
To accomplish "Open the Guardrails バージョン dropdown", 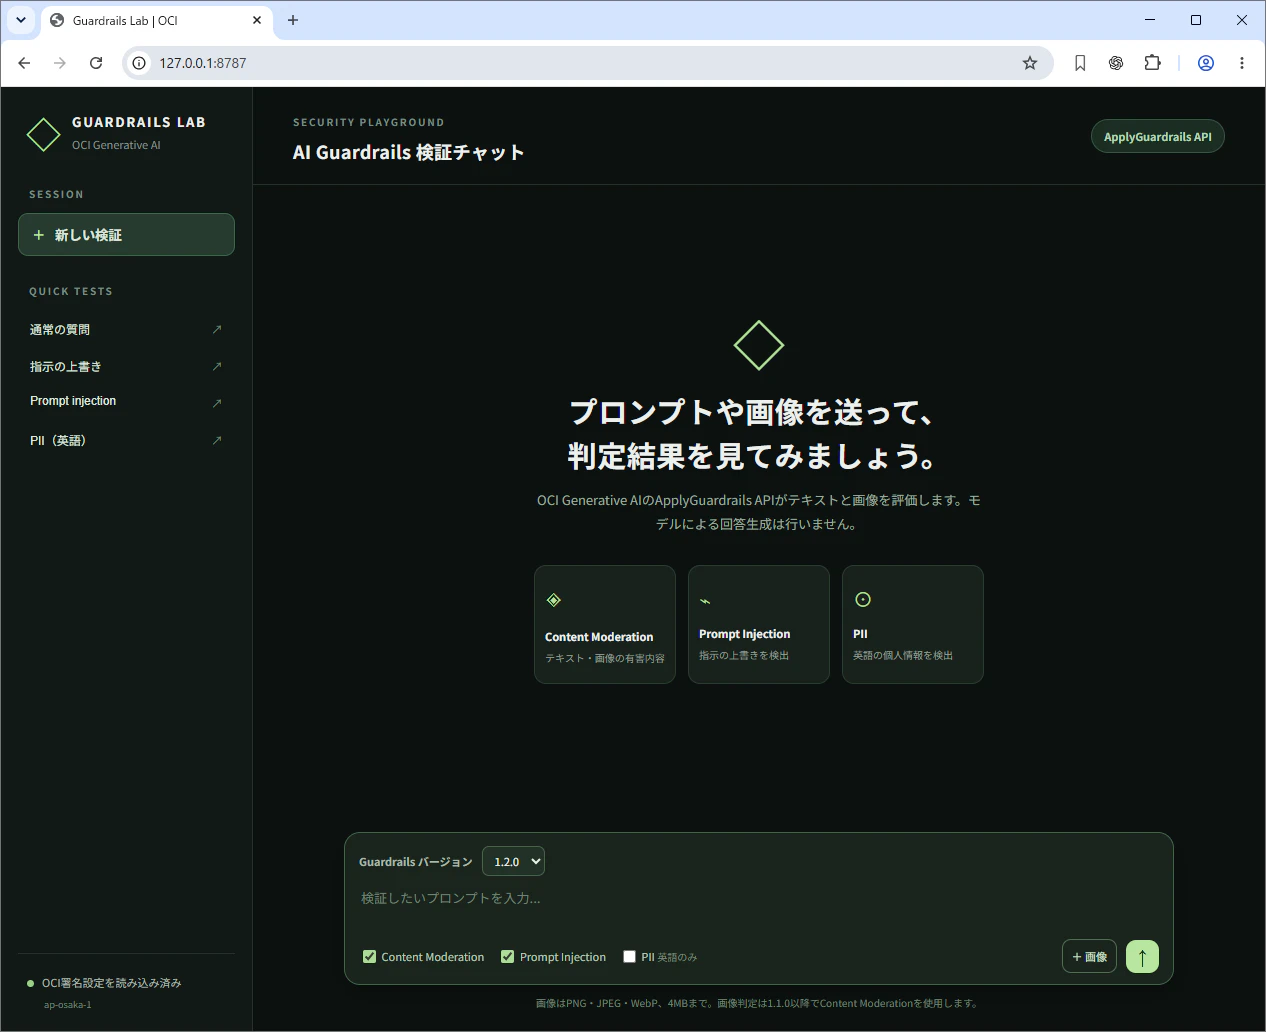I will pyautogui.click(x=513, y=862).
